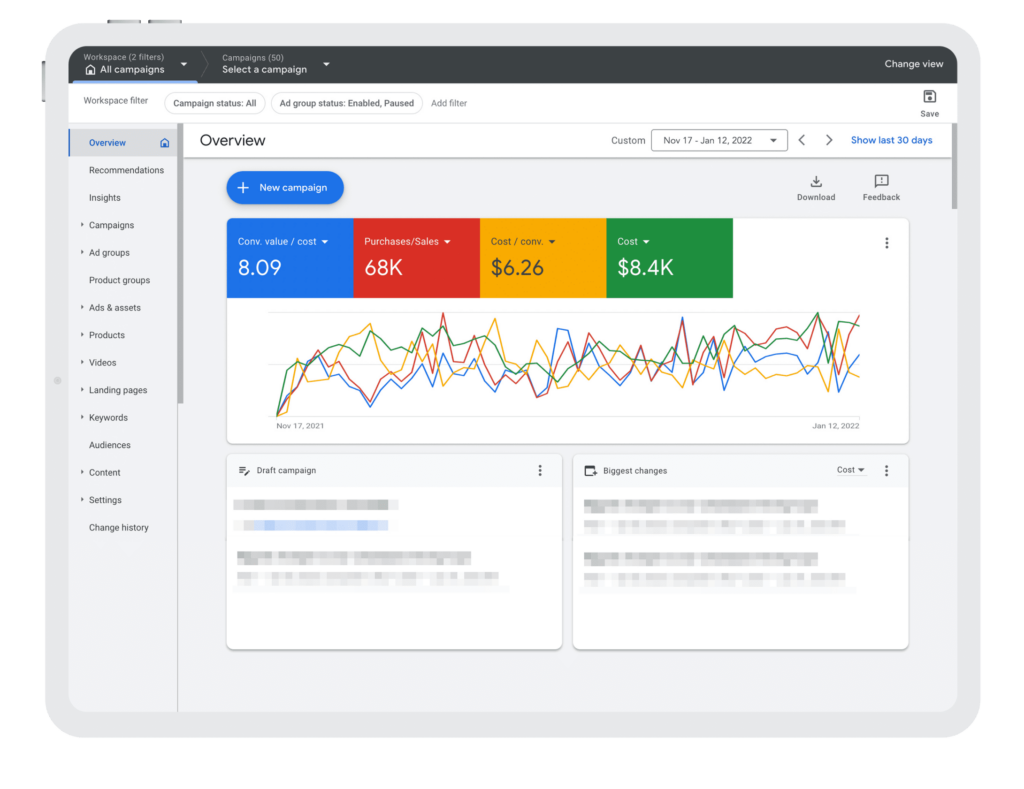
Task: Click the Download icon
Action: tap(816, 182)
